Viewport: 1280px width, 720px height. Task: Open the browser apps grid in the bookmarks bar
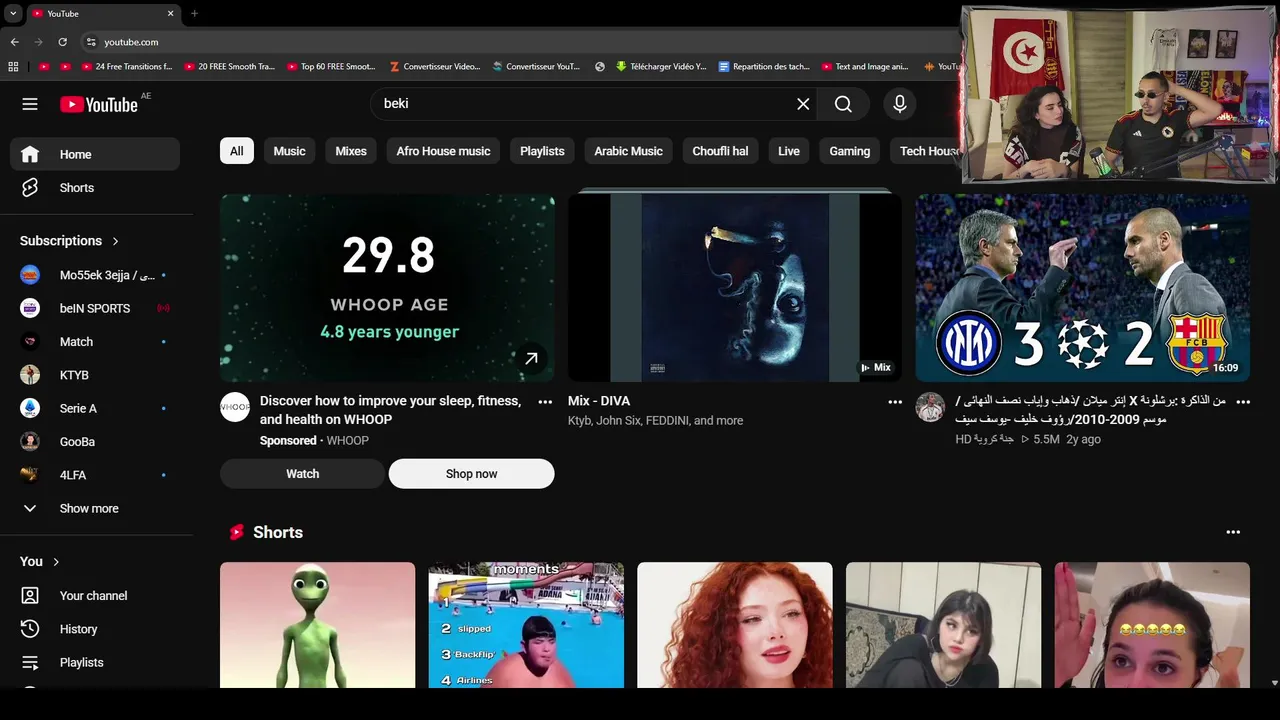coord(13,67)
